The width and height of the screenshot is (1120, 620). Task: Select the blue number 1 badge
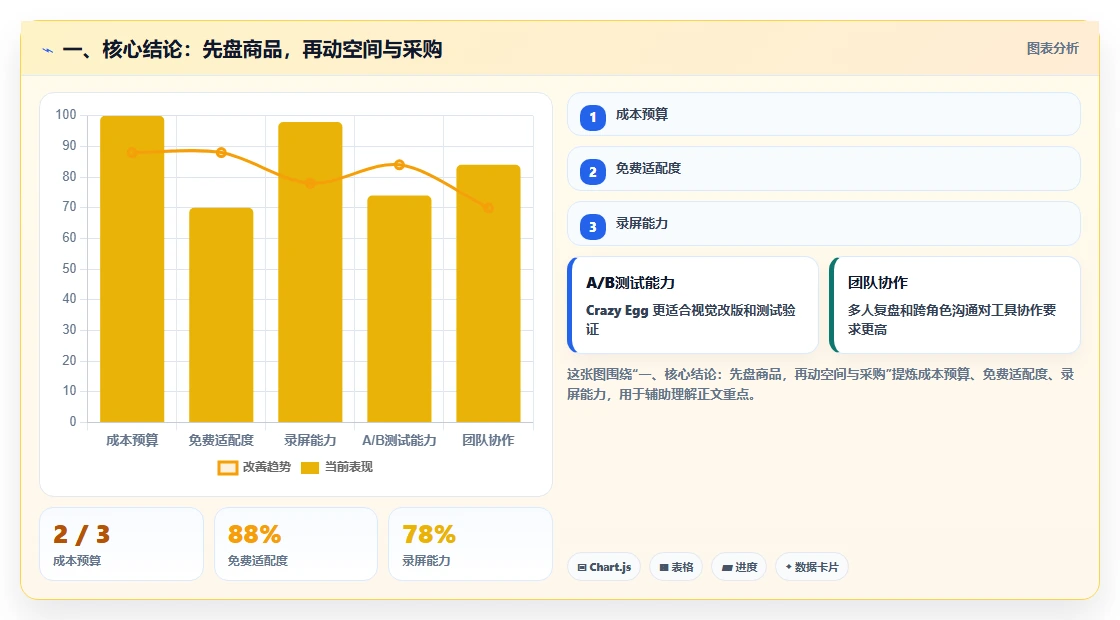(592, 117)
